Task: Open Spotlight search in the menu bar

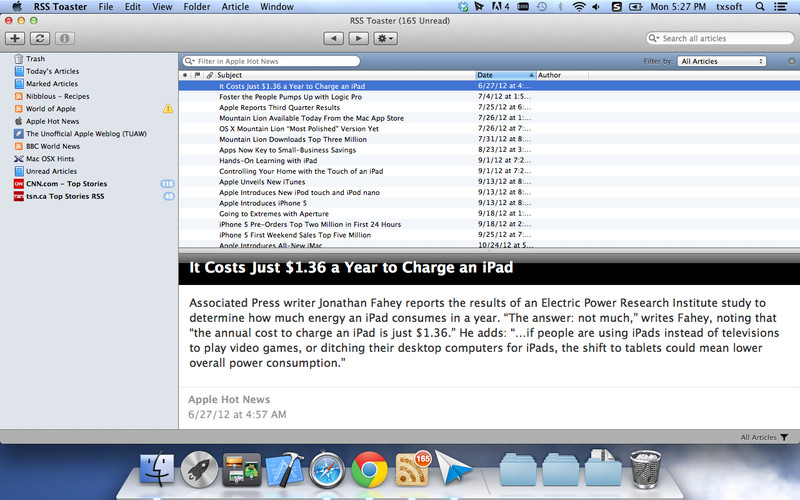Action: pos(760,7)
